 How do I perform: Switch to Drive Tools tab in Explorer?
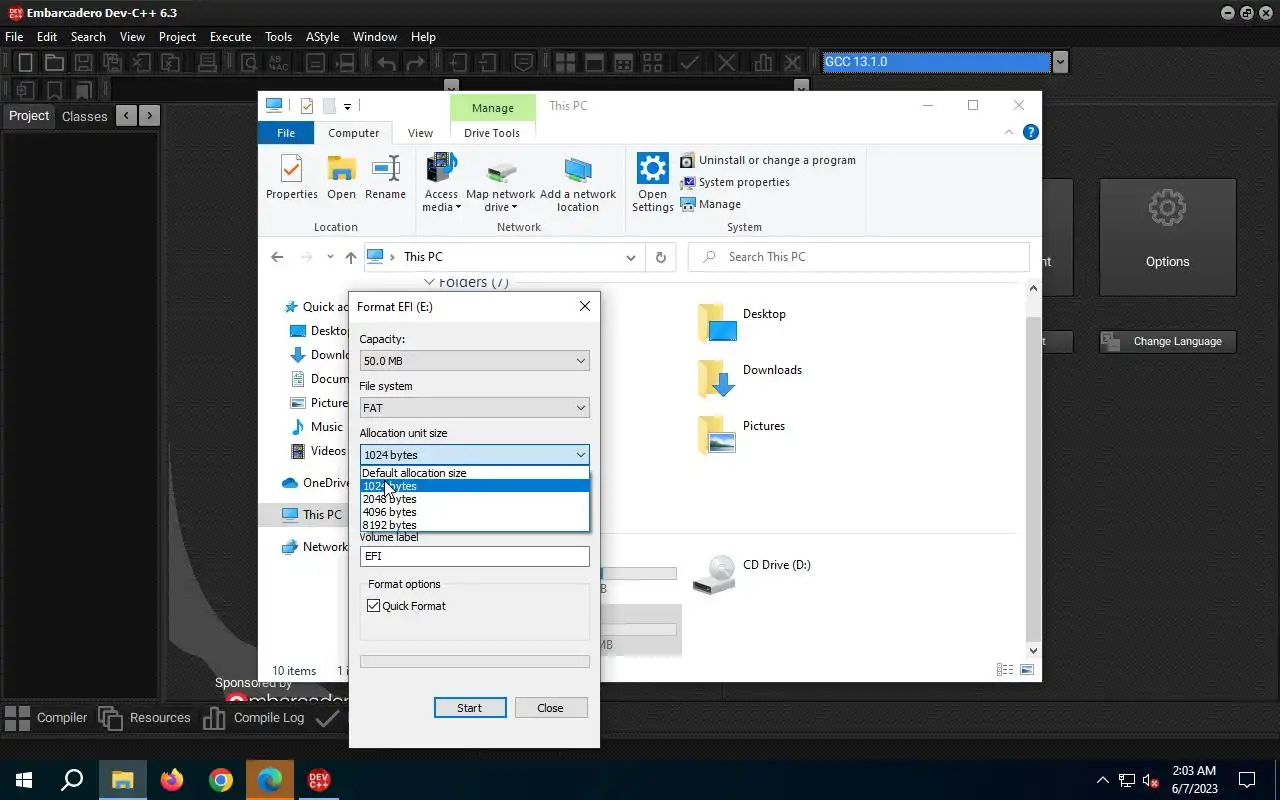pos(492,133)
